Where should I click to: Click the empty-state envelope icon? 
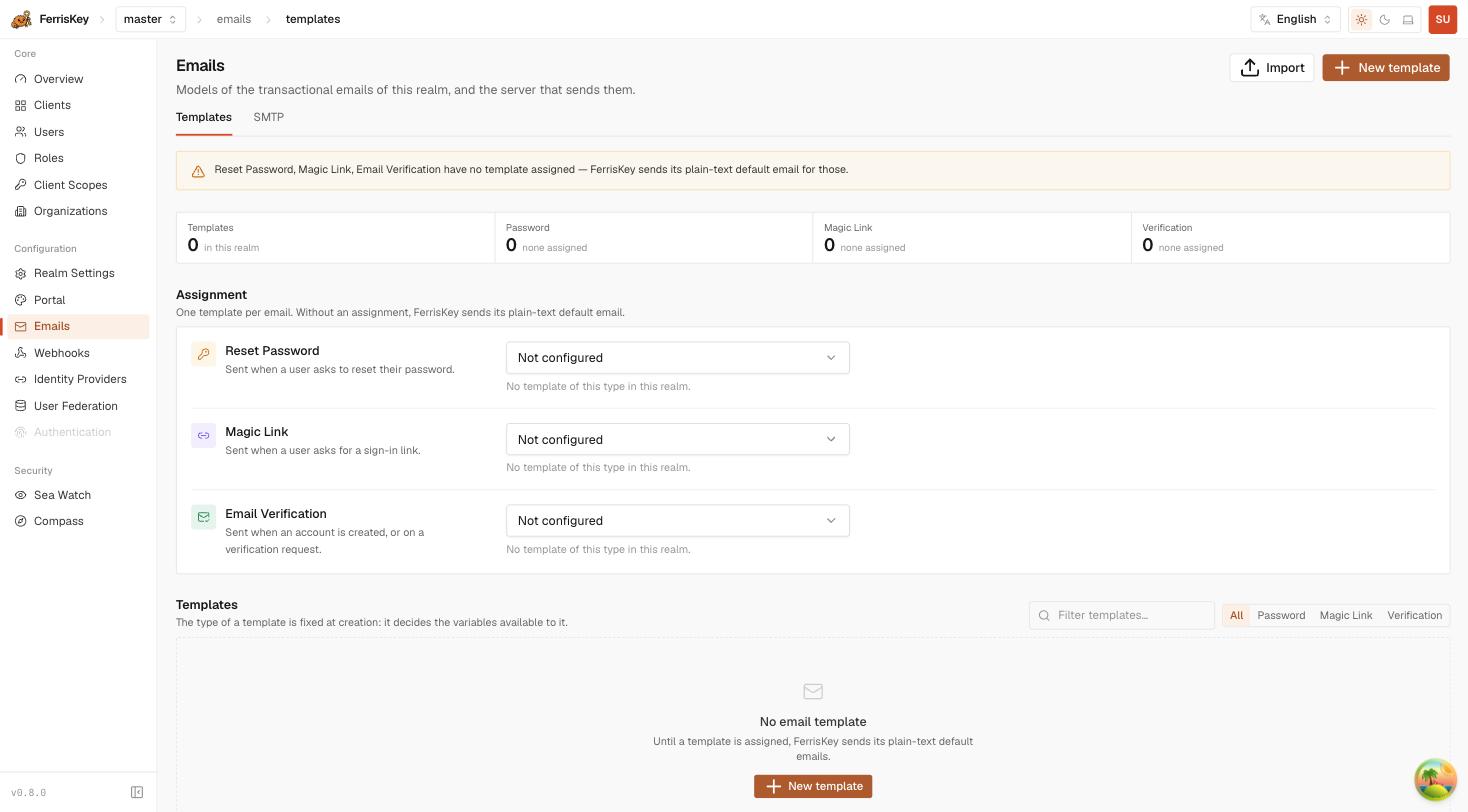[x=813, y=691]
